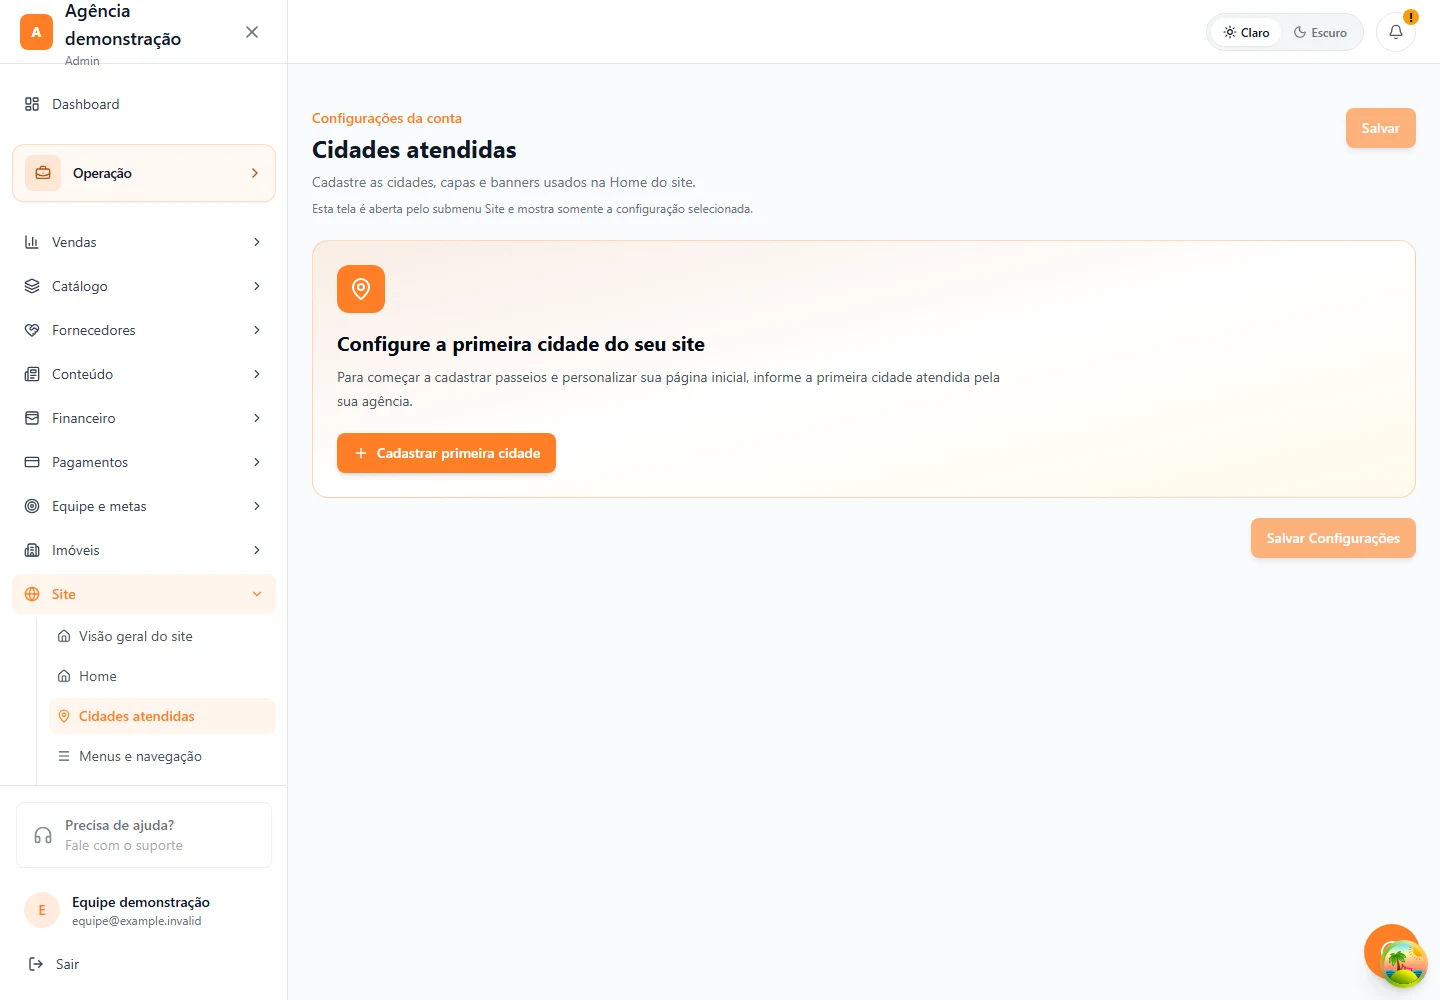Expand the Vendas menu chevron
The height and width of the screenshot is (1000, 1440).
click(257, 242)
